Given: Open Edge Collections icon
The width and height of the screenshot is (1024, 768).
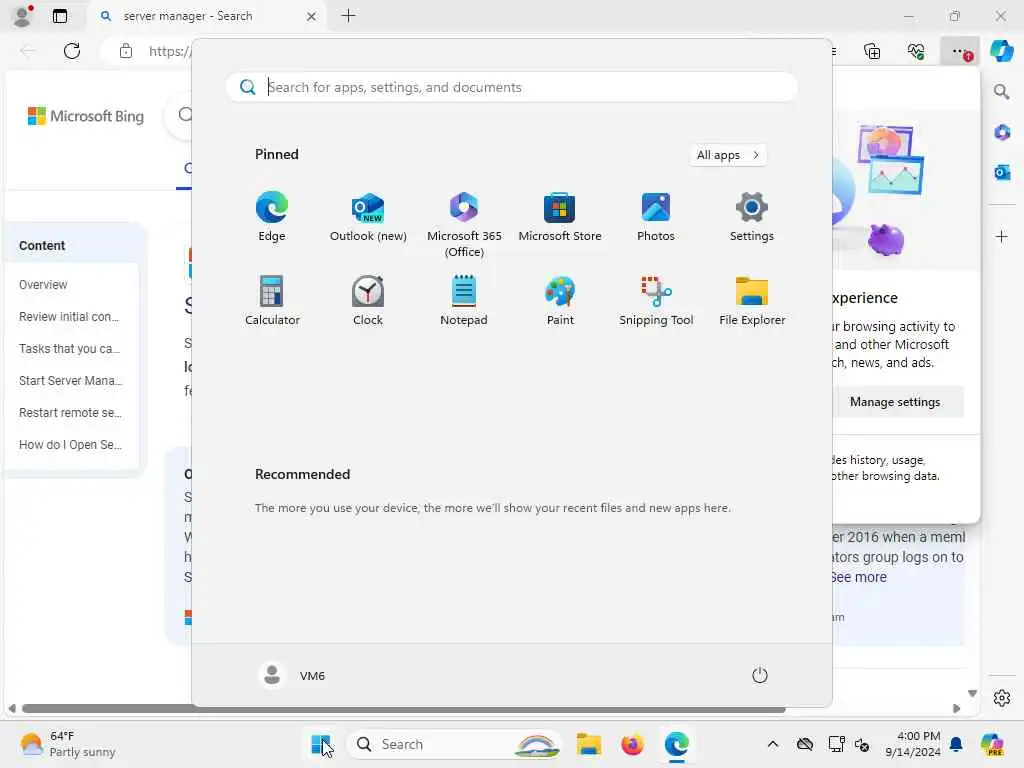Looking at the screenshot, I should (872, 51).
